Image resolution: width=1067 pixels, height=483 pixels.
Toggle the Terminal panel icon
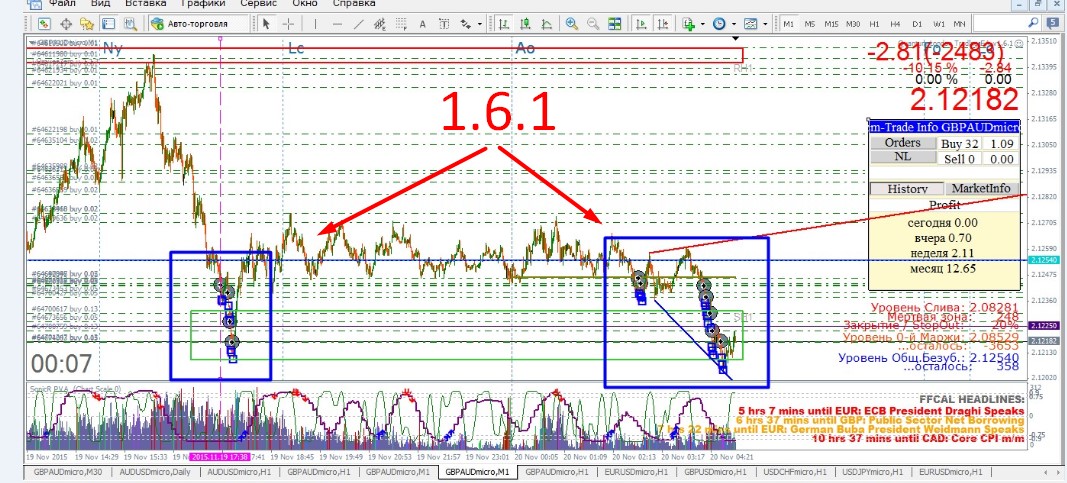point(108,24)
